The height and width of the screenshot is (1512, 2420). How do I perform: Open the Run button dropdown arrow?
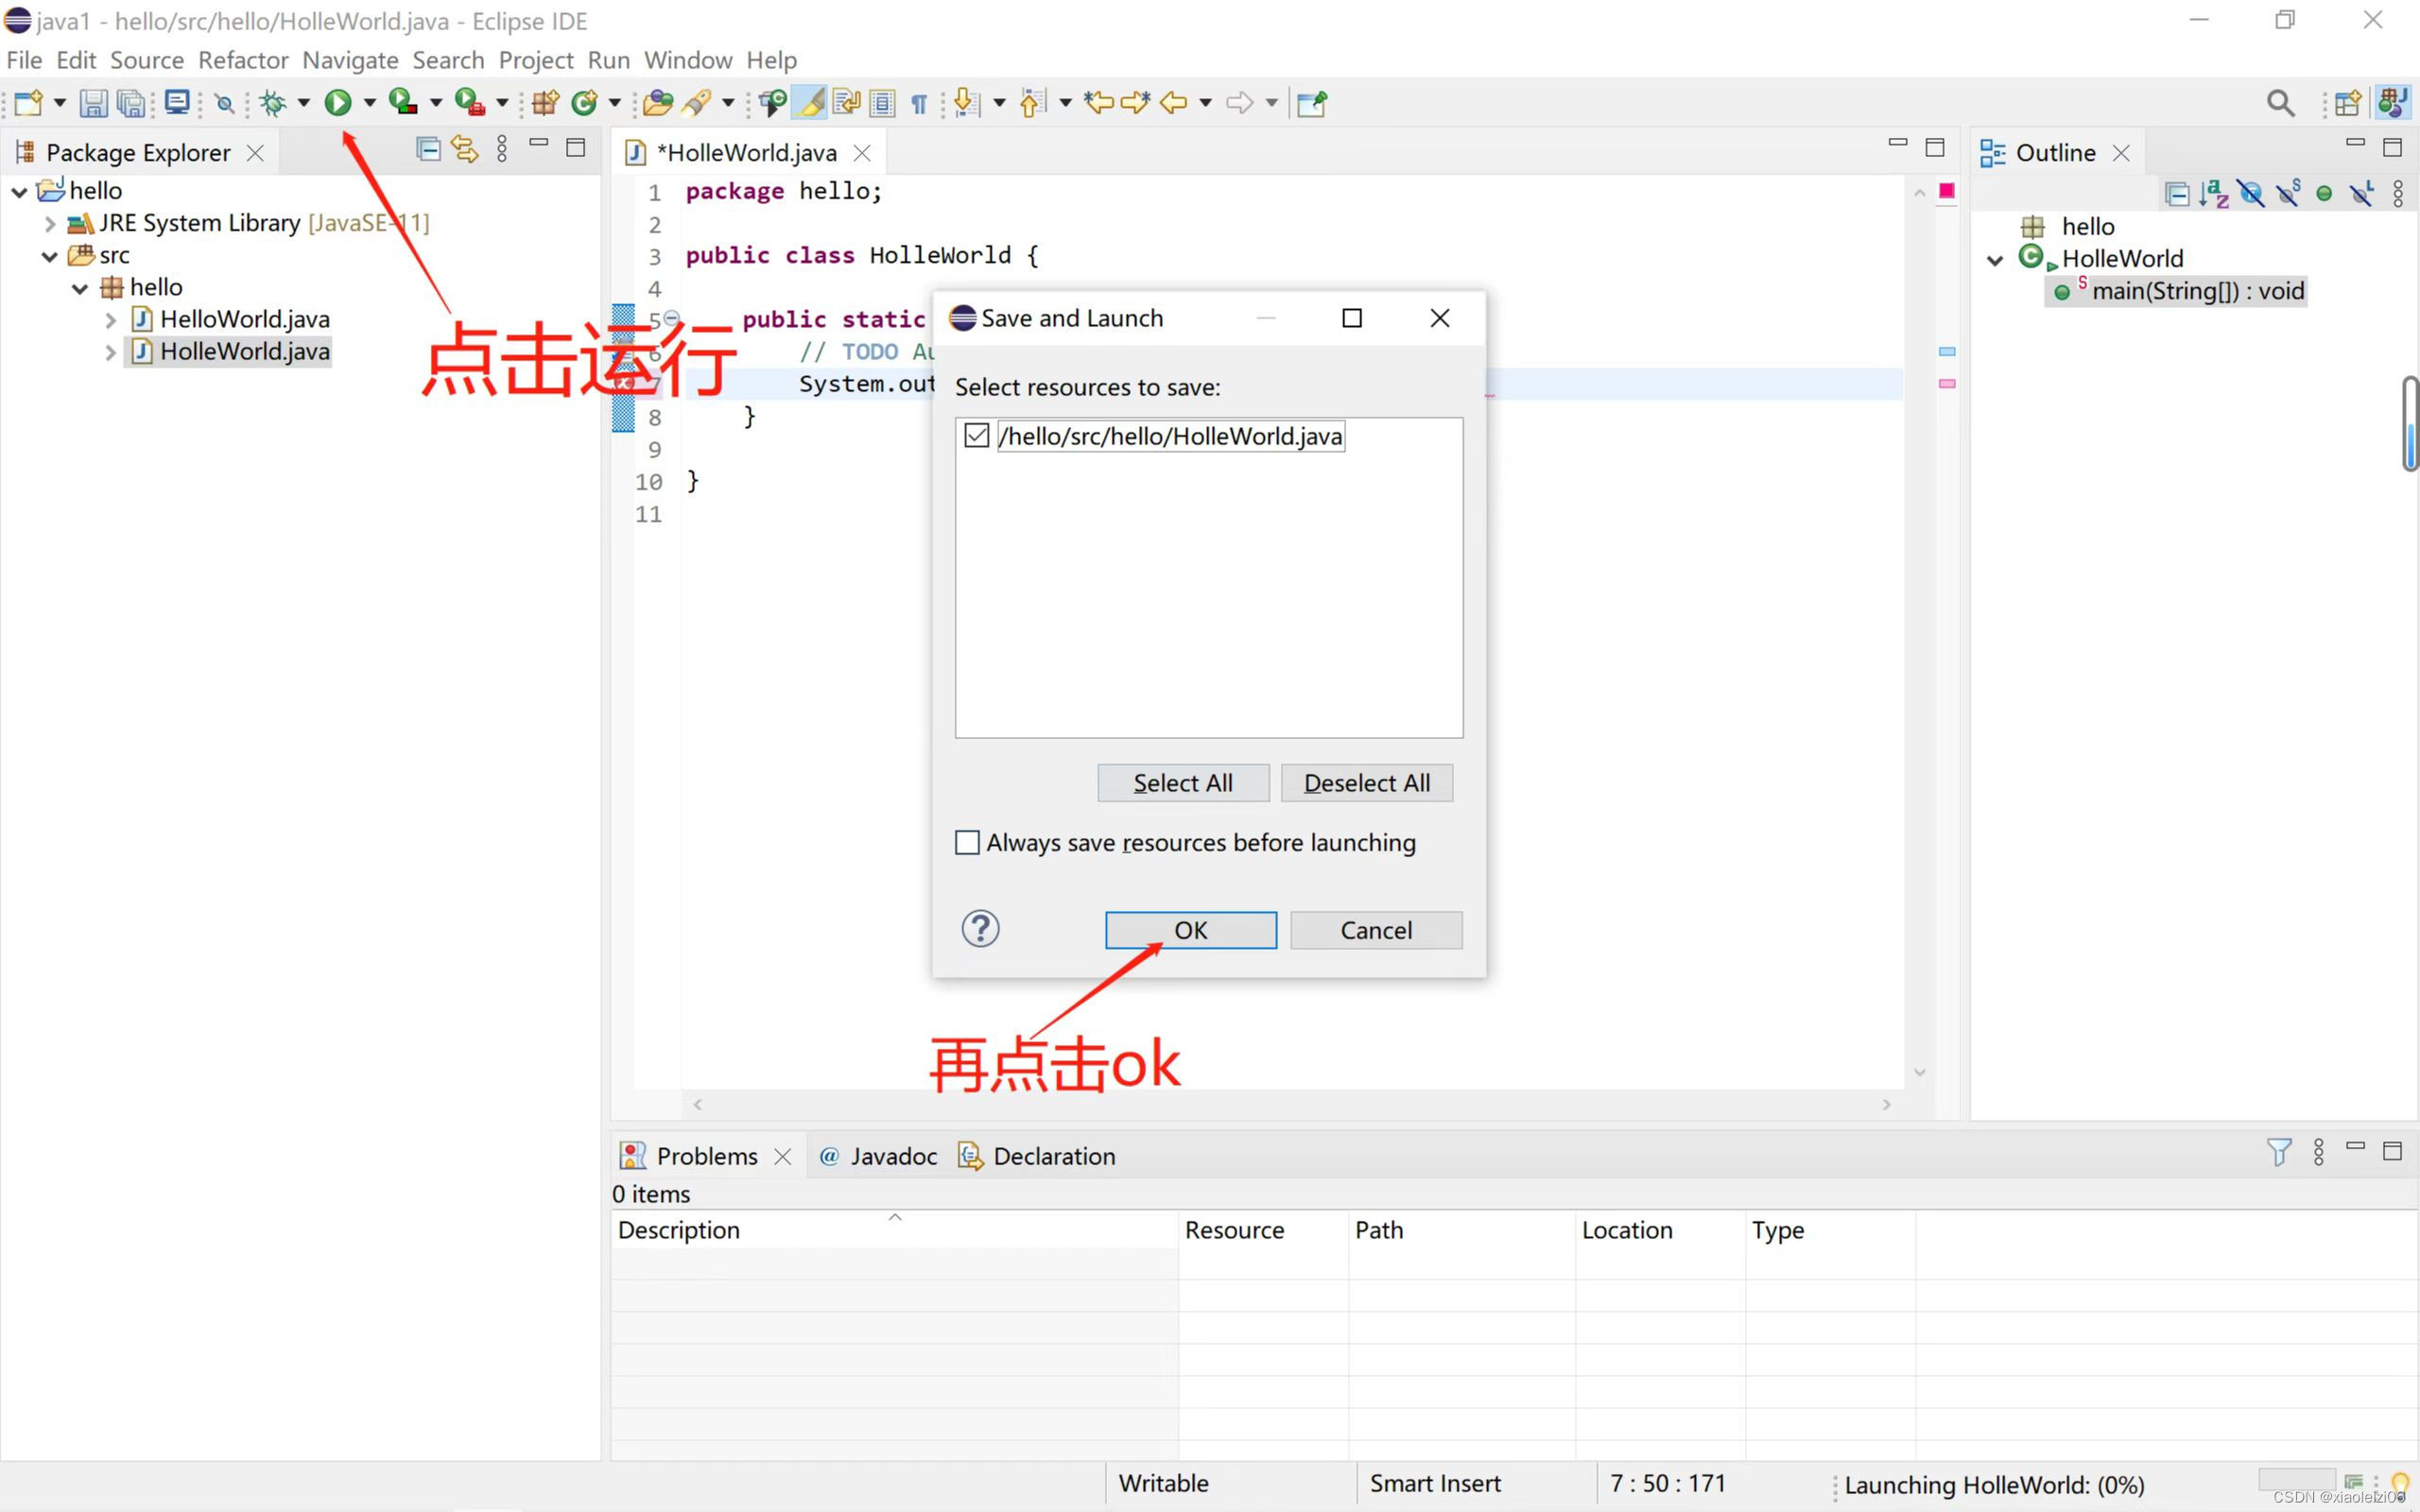pos(368,103)
